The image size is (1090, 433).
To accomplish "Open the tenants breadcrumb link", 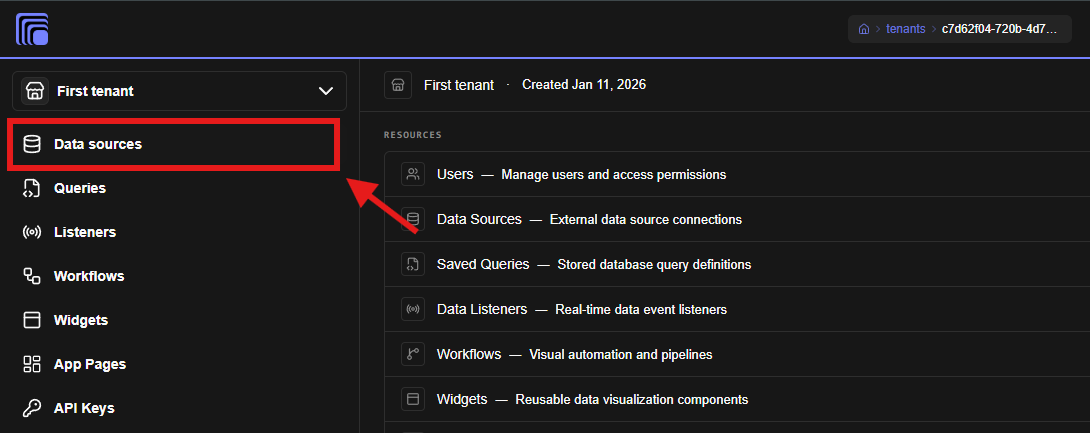I will click(x=906, y=29).
